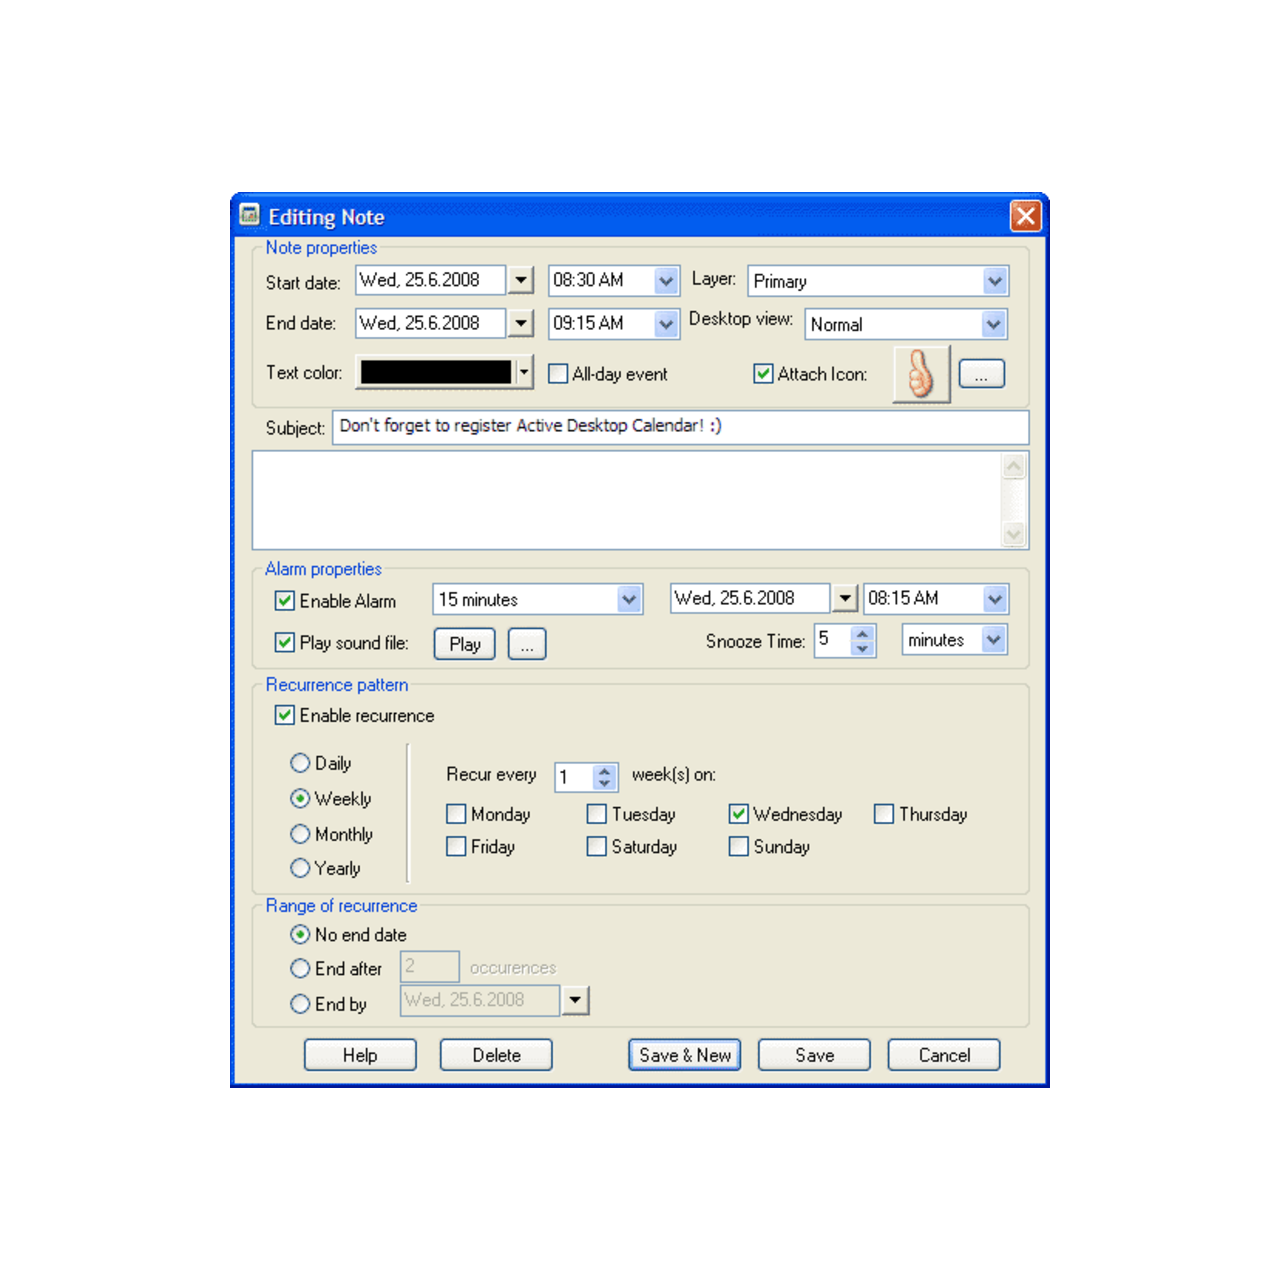Click the End after occurrences number field
This screenshot has width=1280, height=1280.
[x=430, y=967]
